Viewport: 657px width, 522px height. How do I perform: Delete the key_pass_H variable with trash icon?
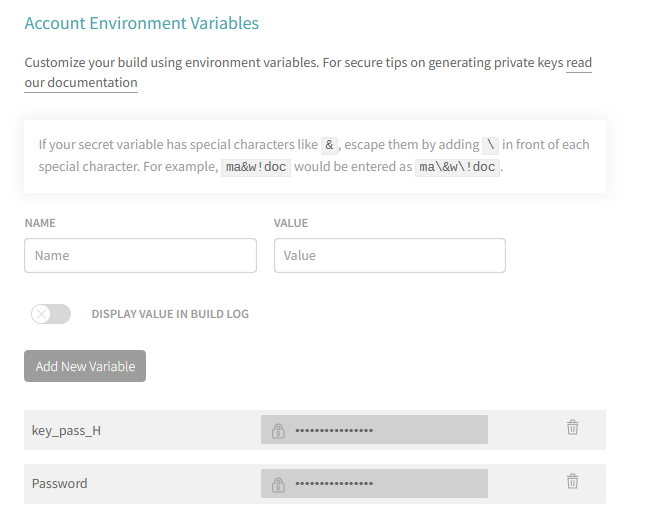pos(572,428)
